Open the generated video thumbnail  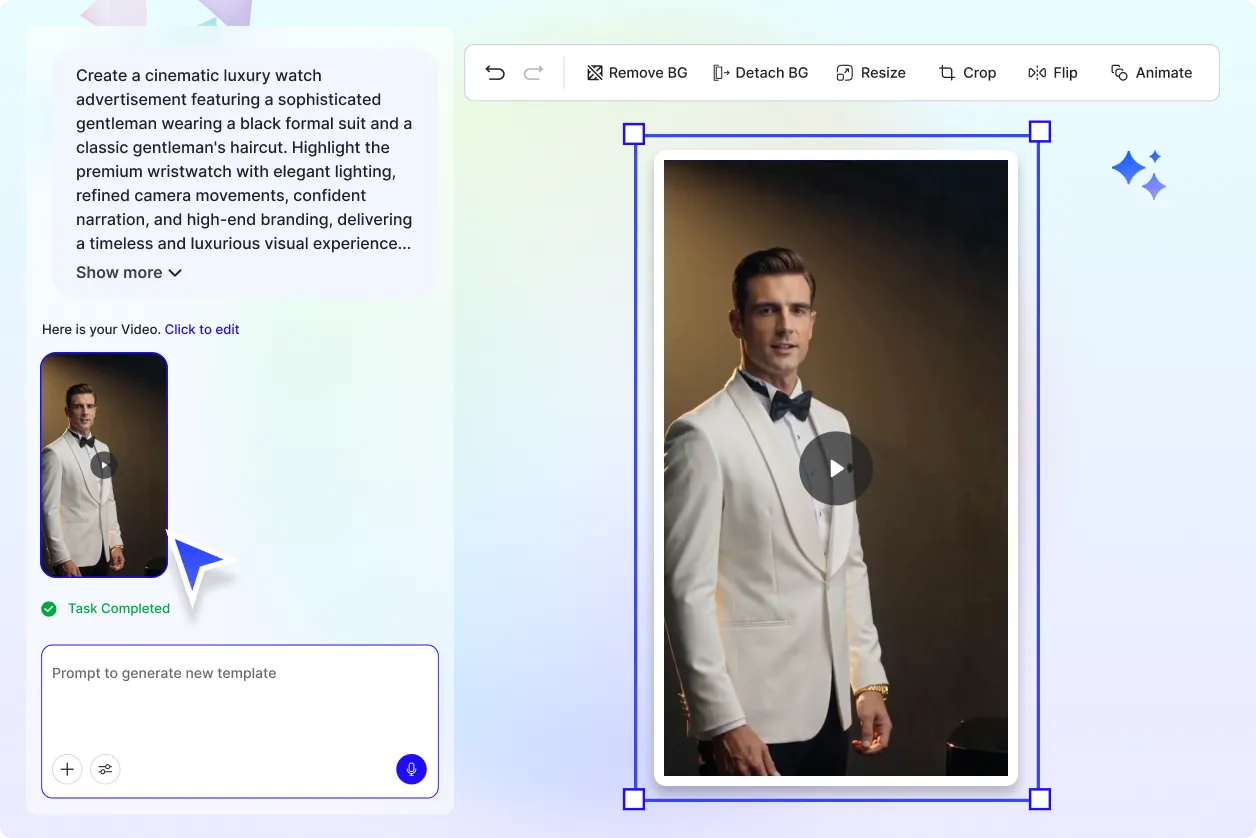[104, 465]
